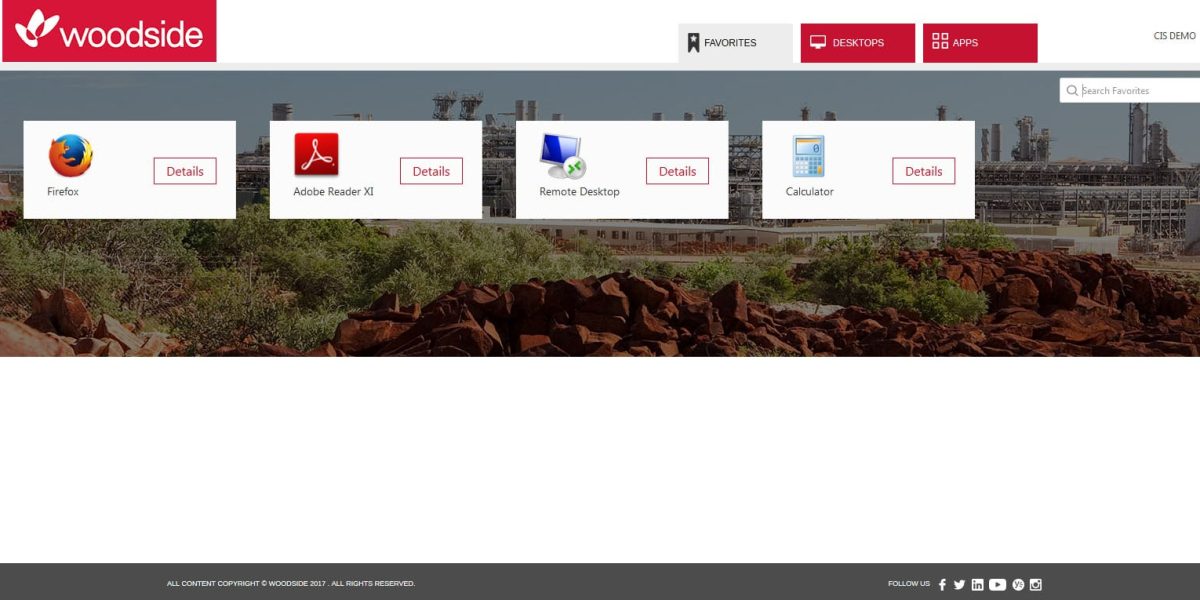The height and width of the screenshot is (600, 1200).
Task: Open the Instagram icon
Action: (x=1034, y=584)
